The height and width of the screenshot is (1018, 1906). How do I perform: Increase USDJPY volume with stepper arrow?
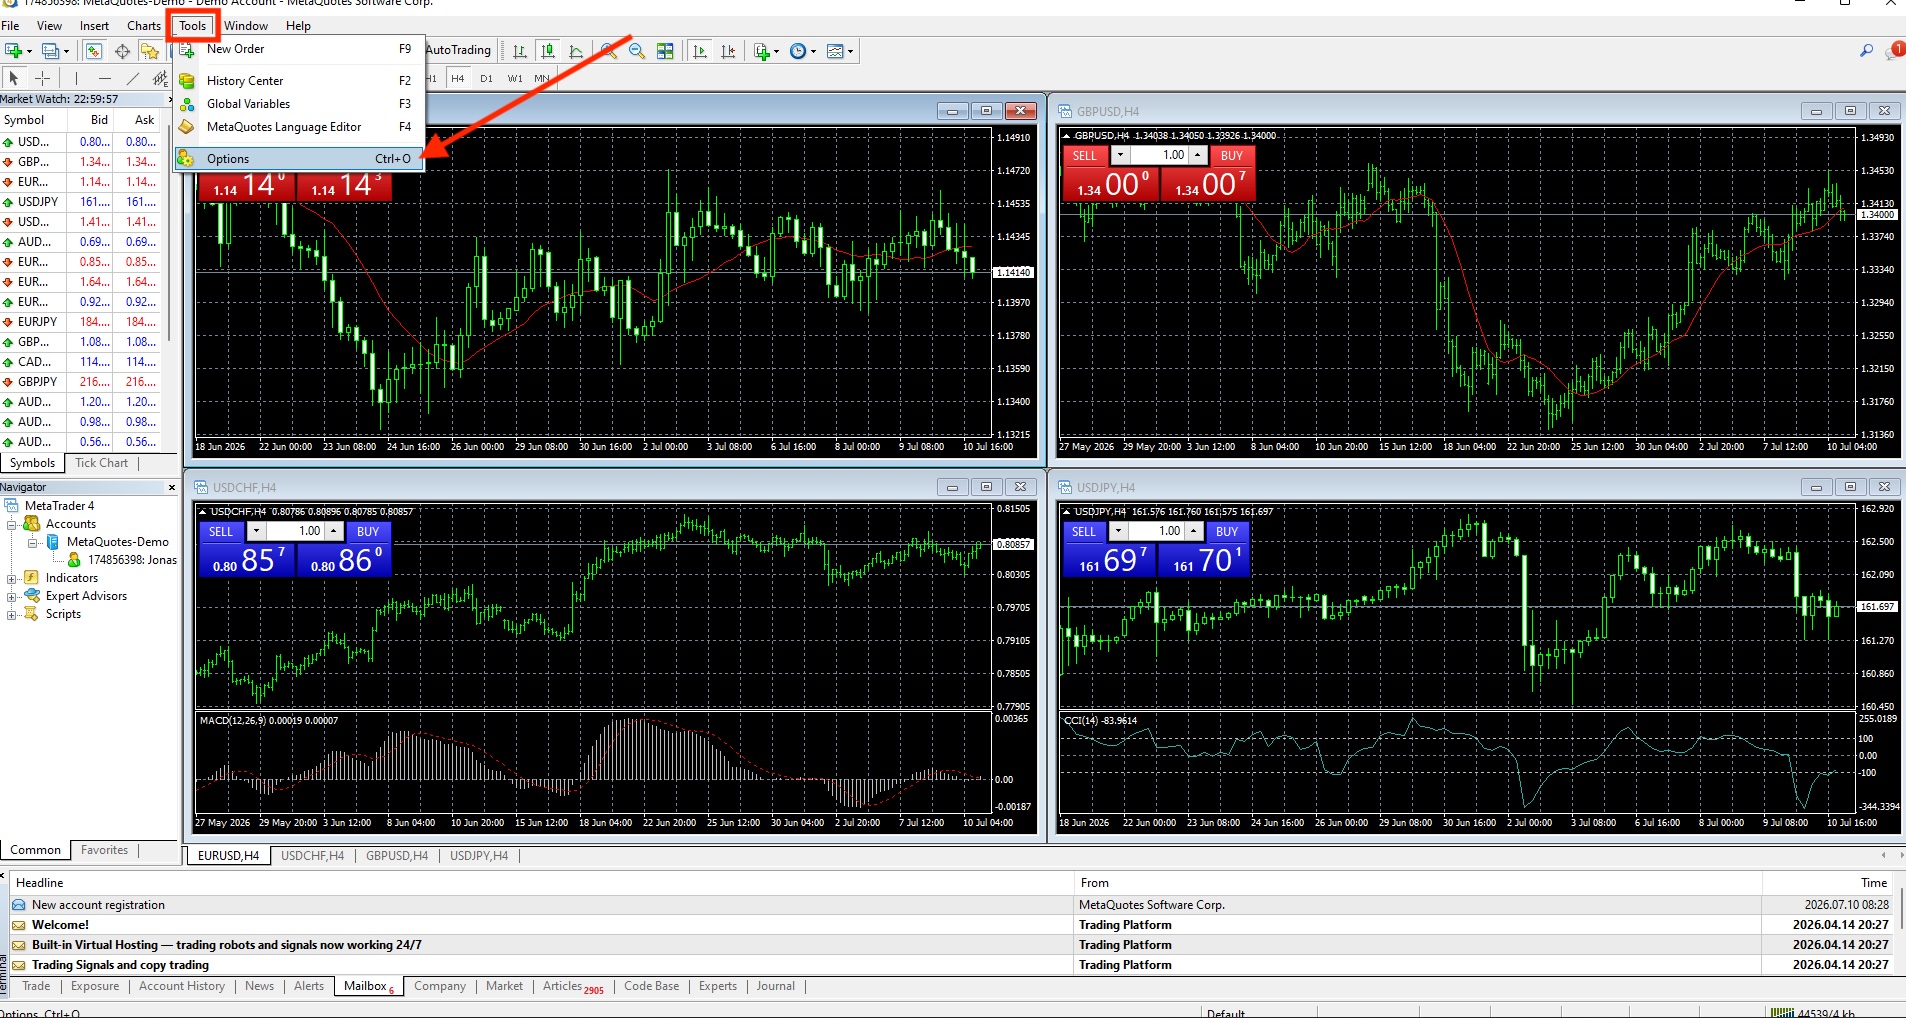(x=1192, y=532)
